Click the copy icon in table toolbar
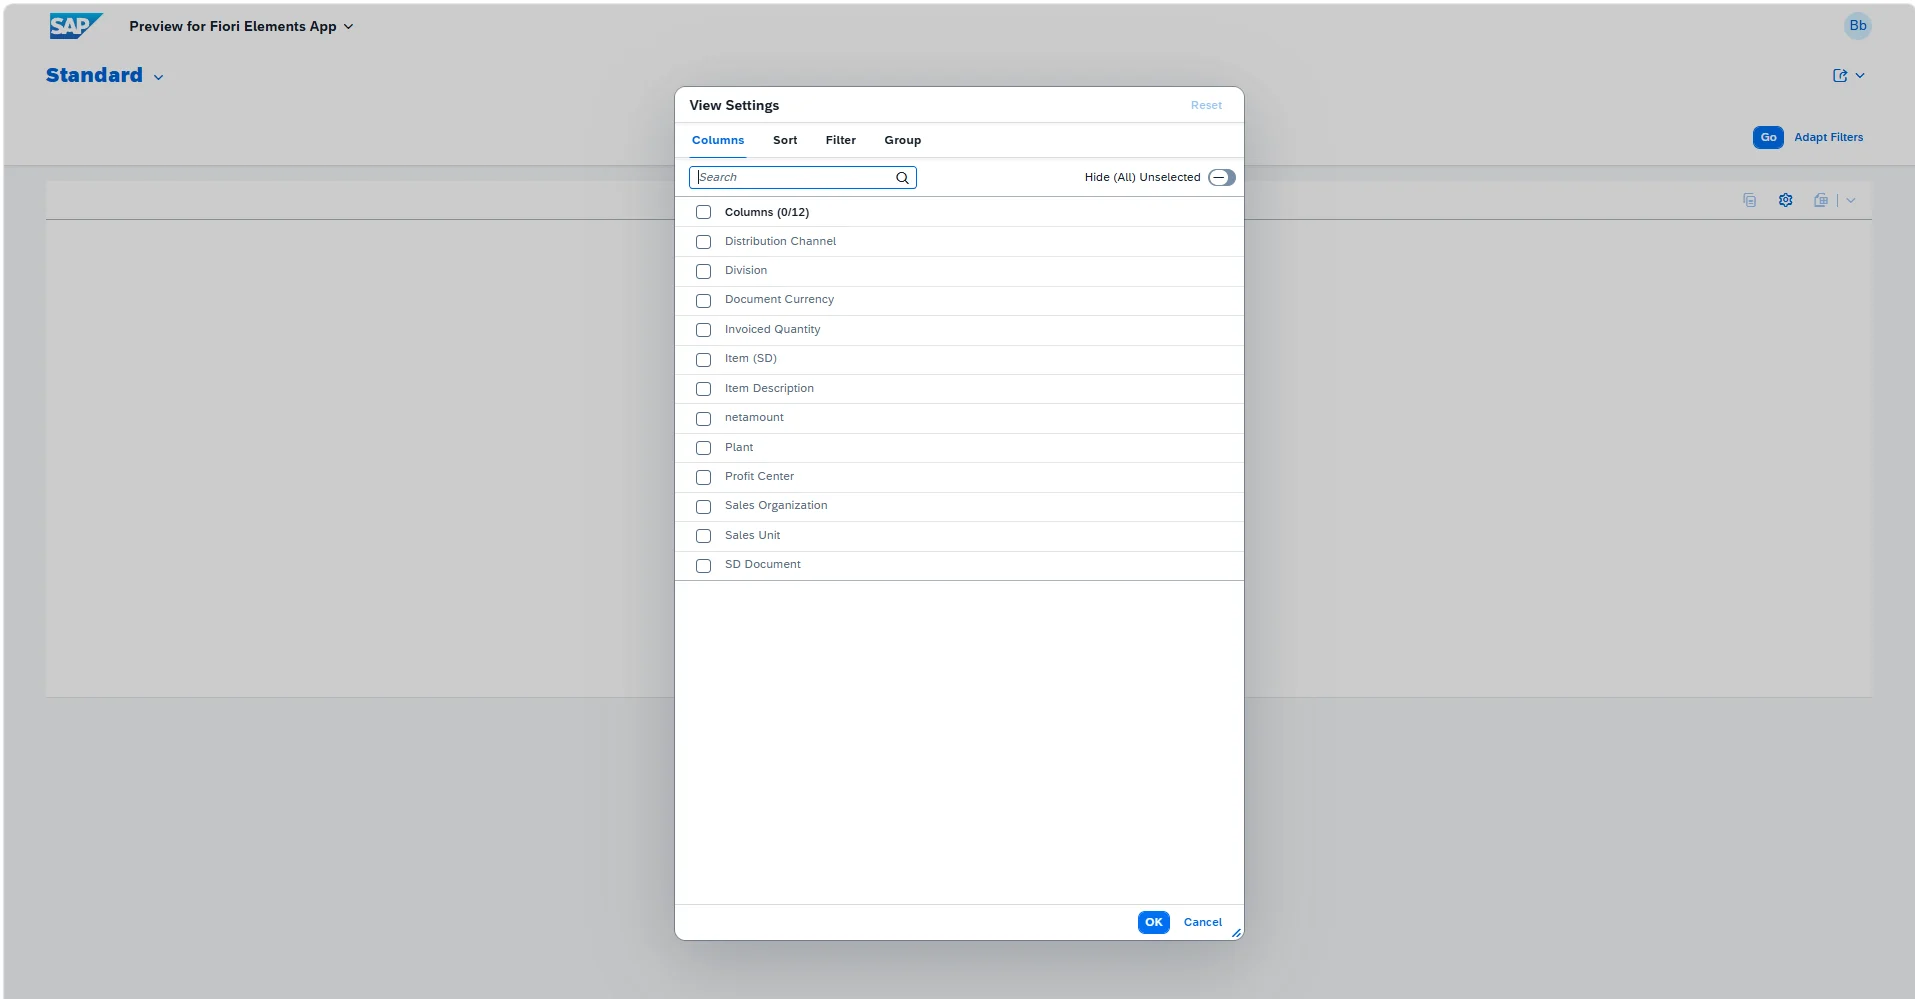 [1749, 201]
